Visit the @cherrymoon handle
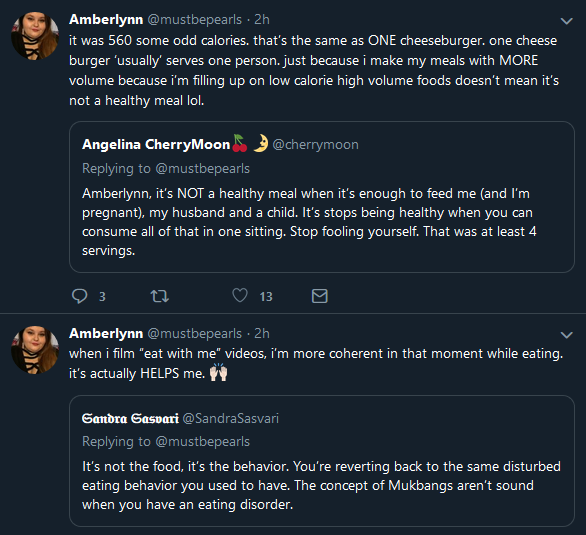586x535 pixels. coord(315,145)
